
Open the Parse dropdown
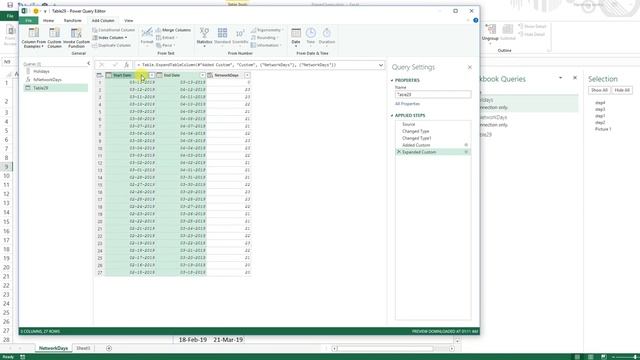pos(166,45)
